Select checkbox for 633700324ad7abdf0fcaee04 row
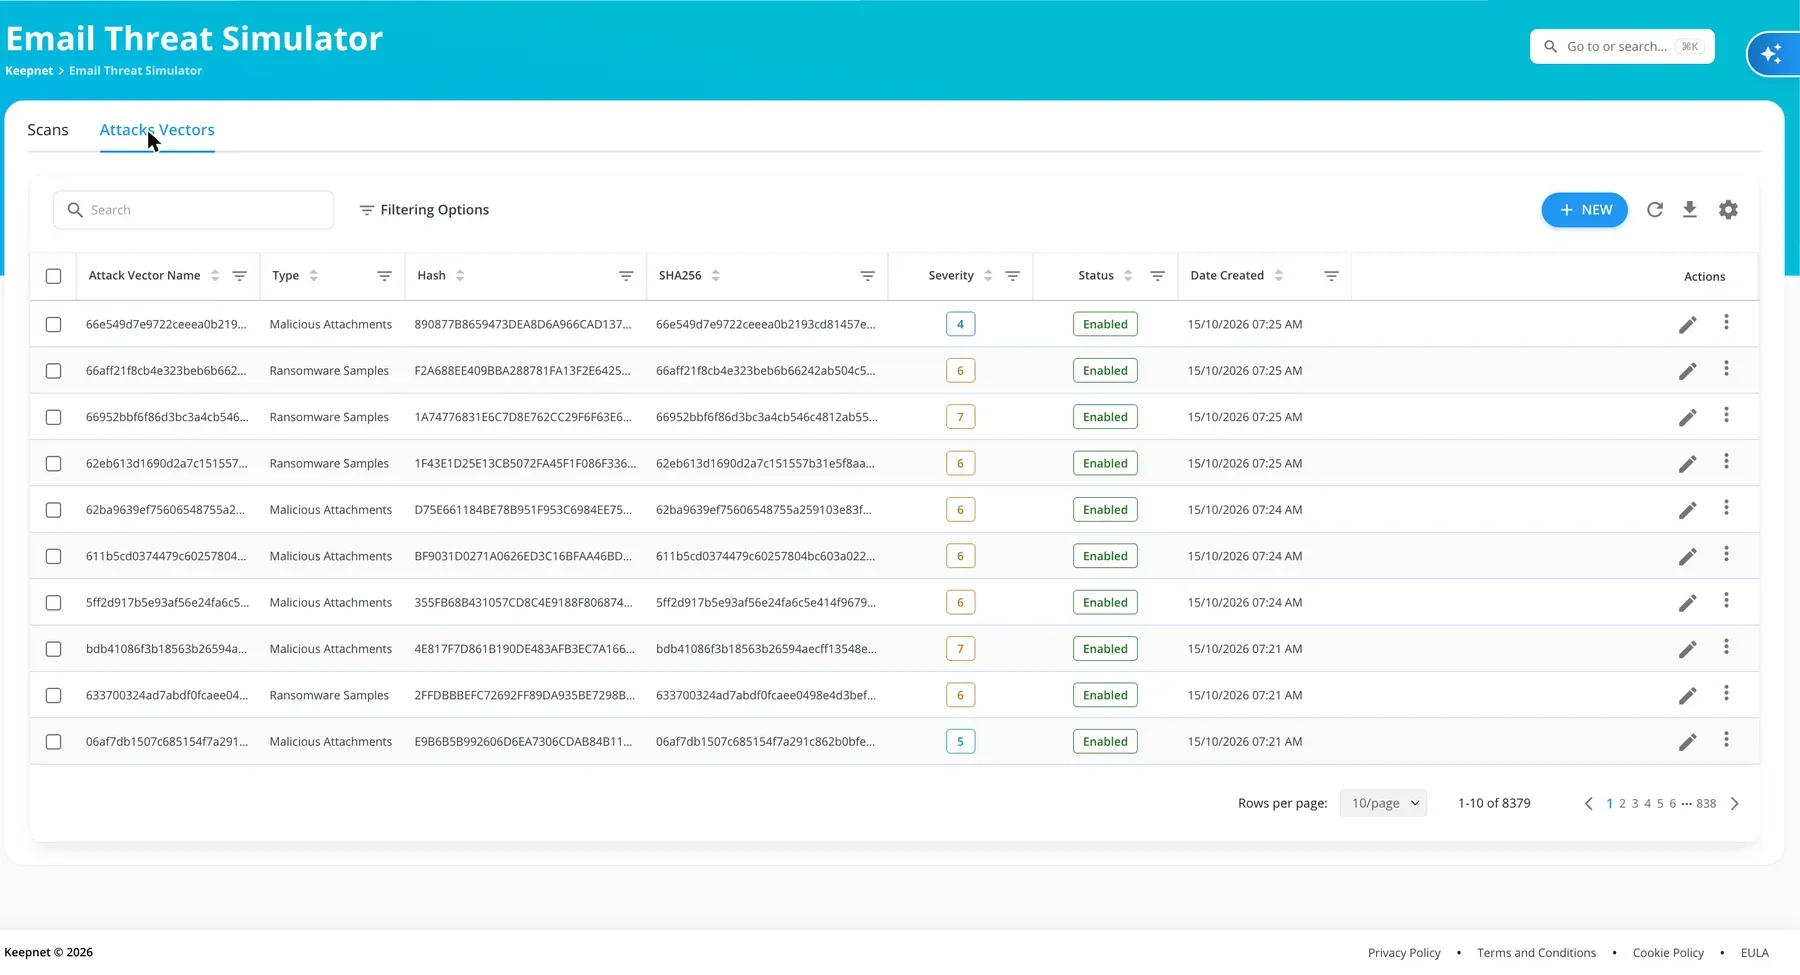1800x975 pixels. click(x=54, y=696)
